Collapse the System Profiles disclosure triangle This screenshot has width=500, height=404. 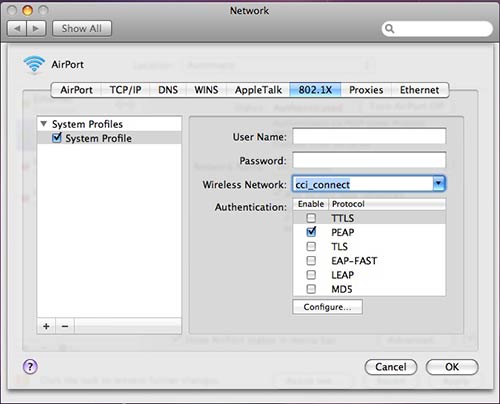coord(43,124)
